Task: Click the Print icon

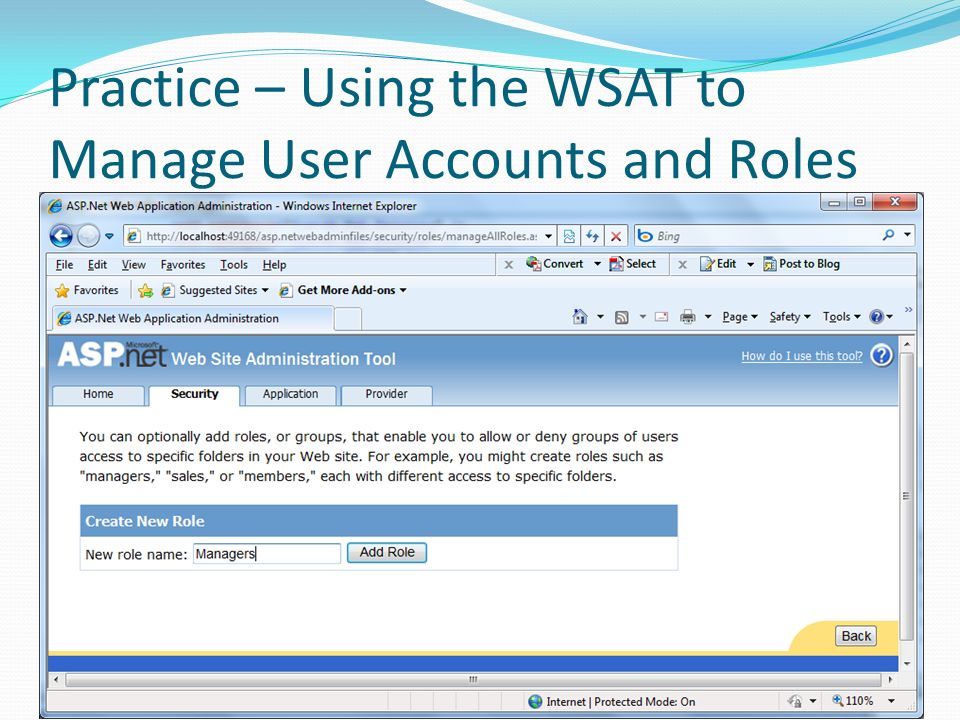Action: (x=688, y=317)
